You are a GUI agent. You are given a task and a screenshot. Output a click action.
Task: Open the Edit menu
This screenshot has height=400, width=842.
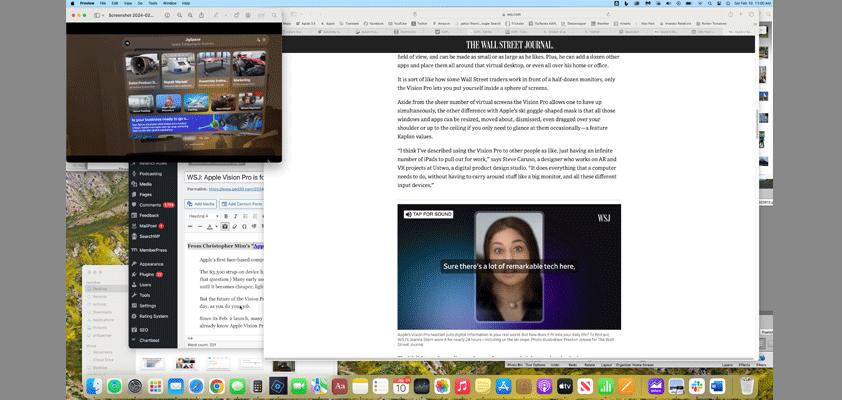coord(115,3)
